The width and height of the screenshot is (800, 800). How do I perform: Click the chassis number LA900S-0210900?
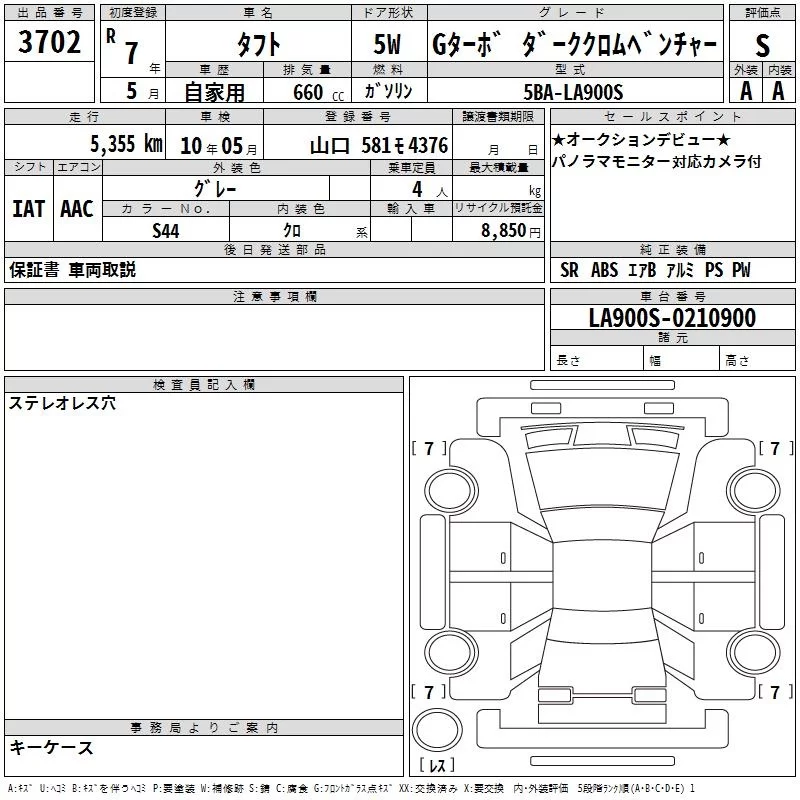coord(671,318)
